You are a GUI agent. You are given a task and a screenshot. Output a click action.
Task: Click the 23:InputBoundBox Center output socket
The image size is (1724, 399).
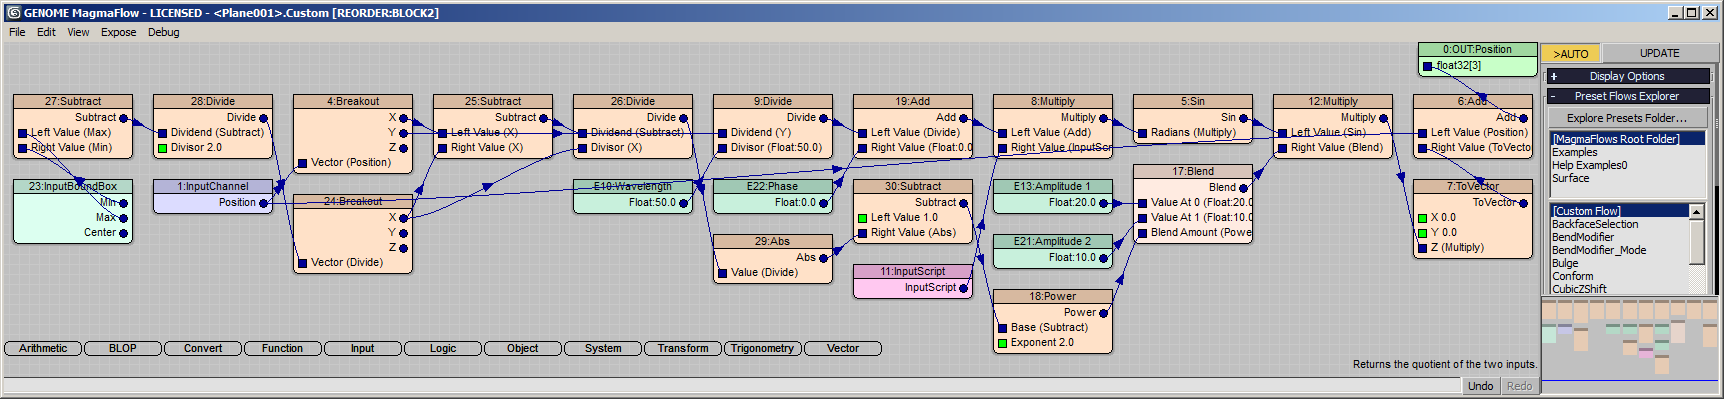123,233
